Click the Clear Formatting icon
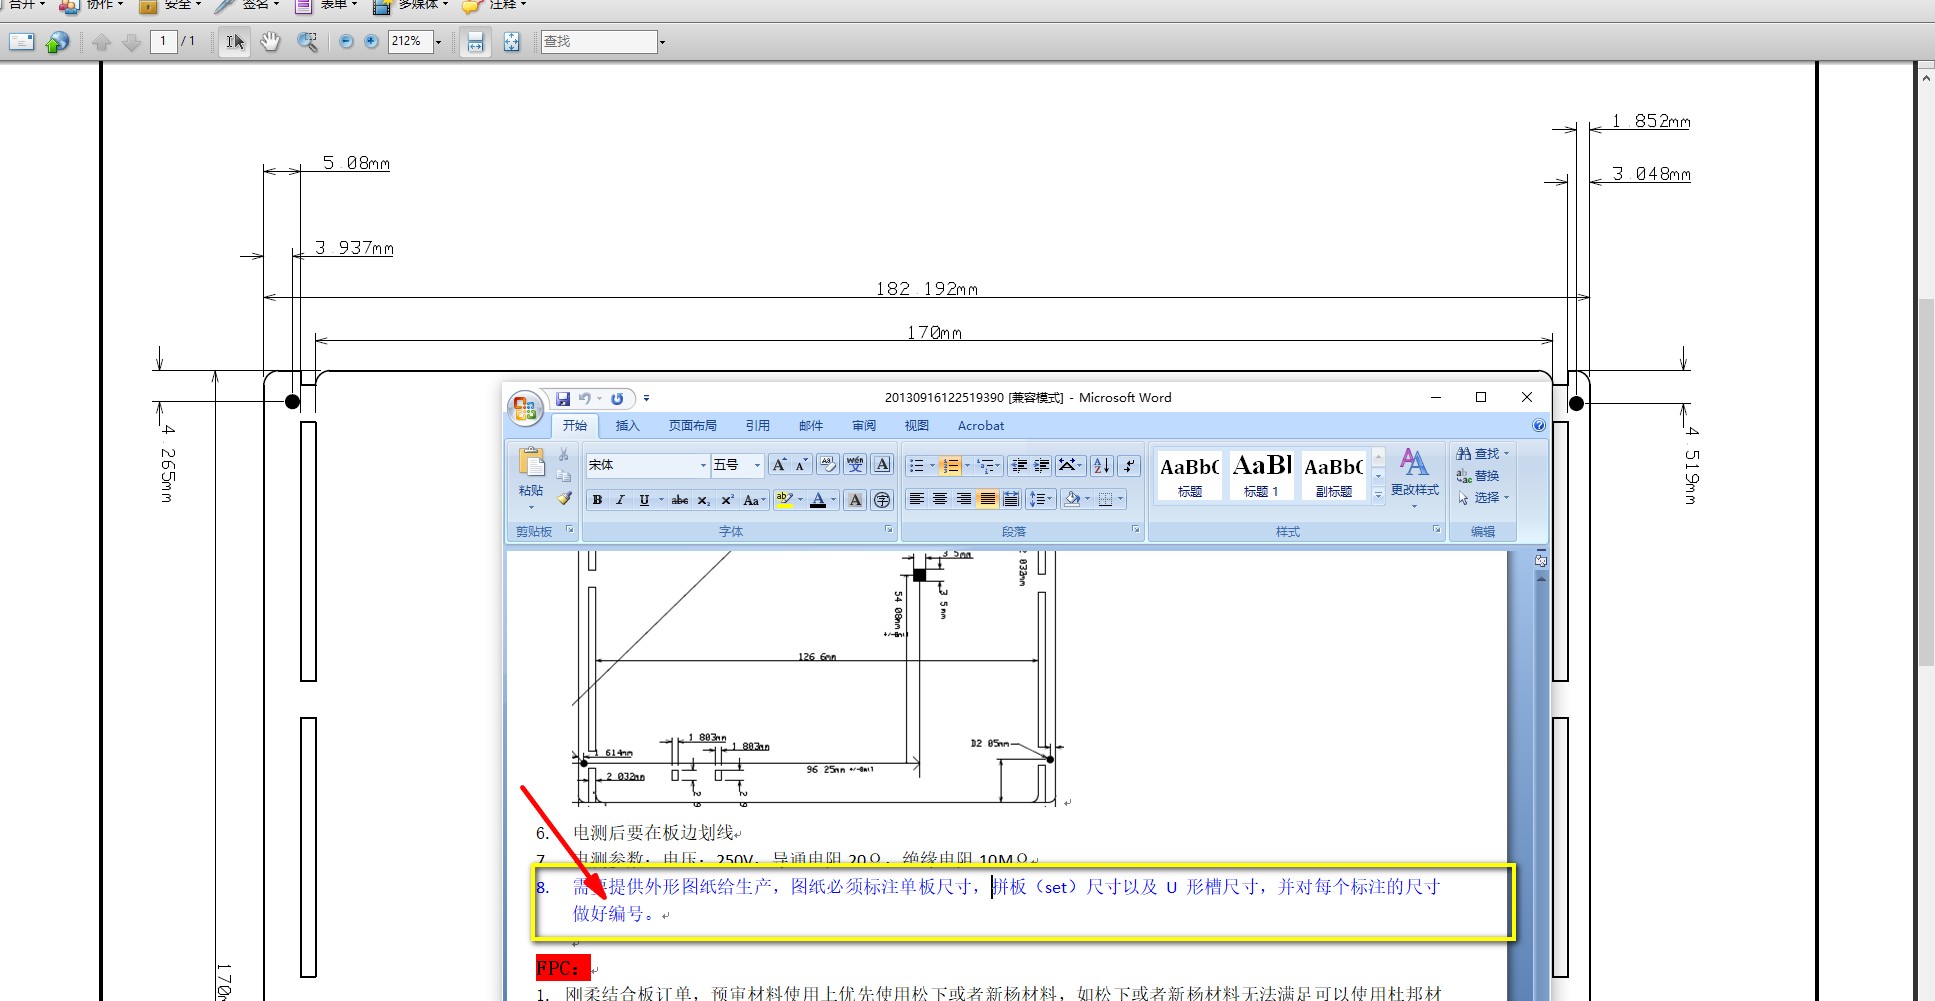Screen dimensions: 1935x1001 (x=828, y=465)
